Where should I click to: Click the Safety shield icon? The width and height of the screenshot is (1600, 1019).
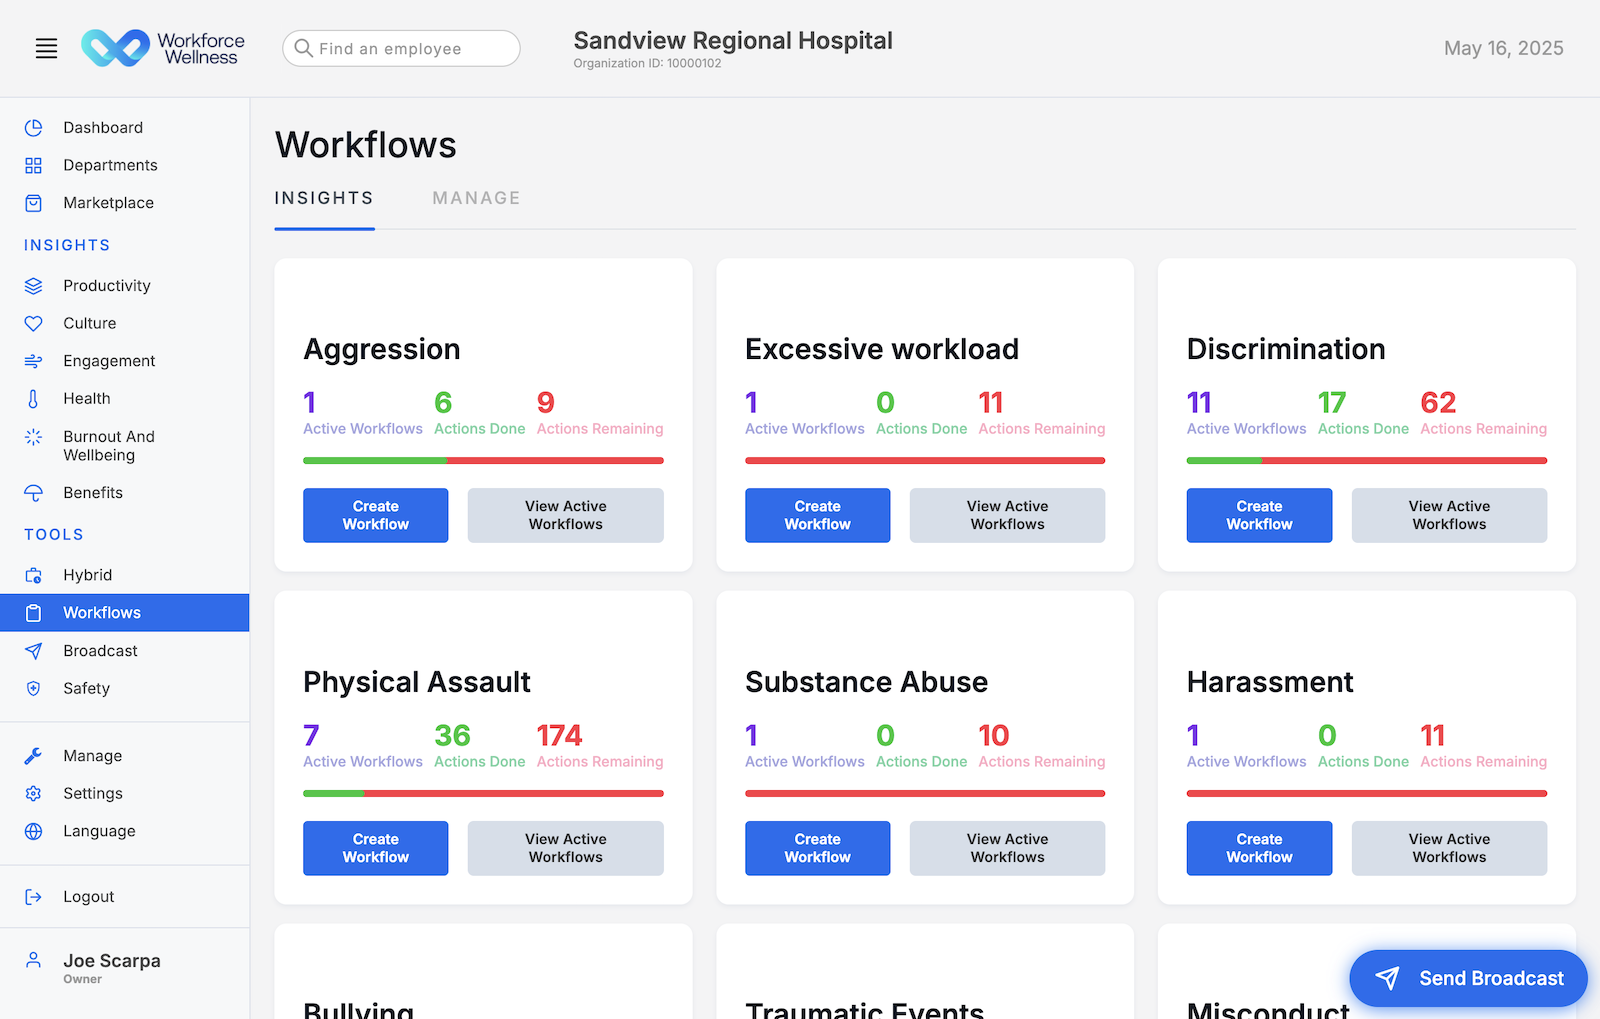click(33, 687)
